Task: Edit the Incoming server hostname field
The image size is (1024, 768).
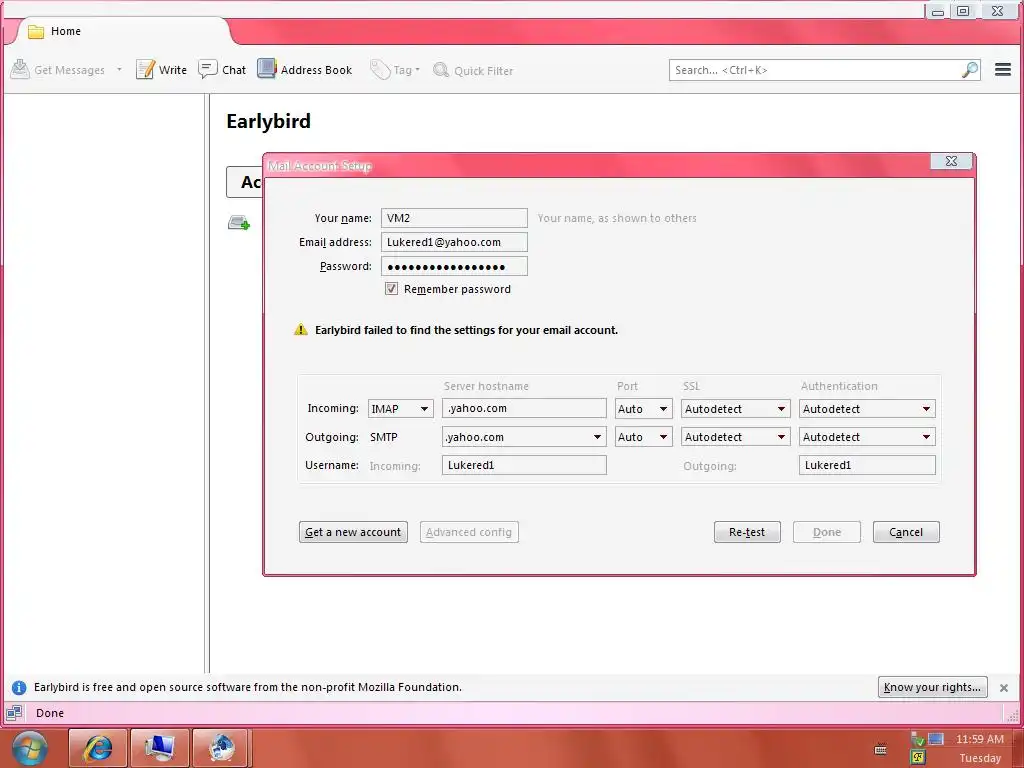Action: [524, 408]
